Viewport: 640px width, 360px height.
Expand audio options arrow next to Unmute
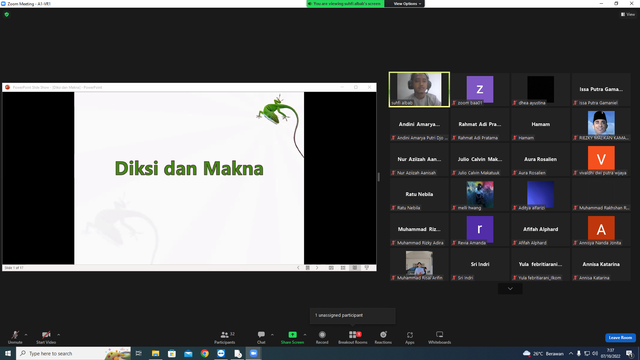(26, 335)
